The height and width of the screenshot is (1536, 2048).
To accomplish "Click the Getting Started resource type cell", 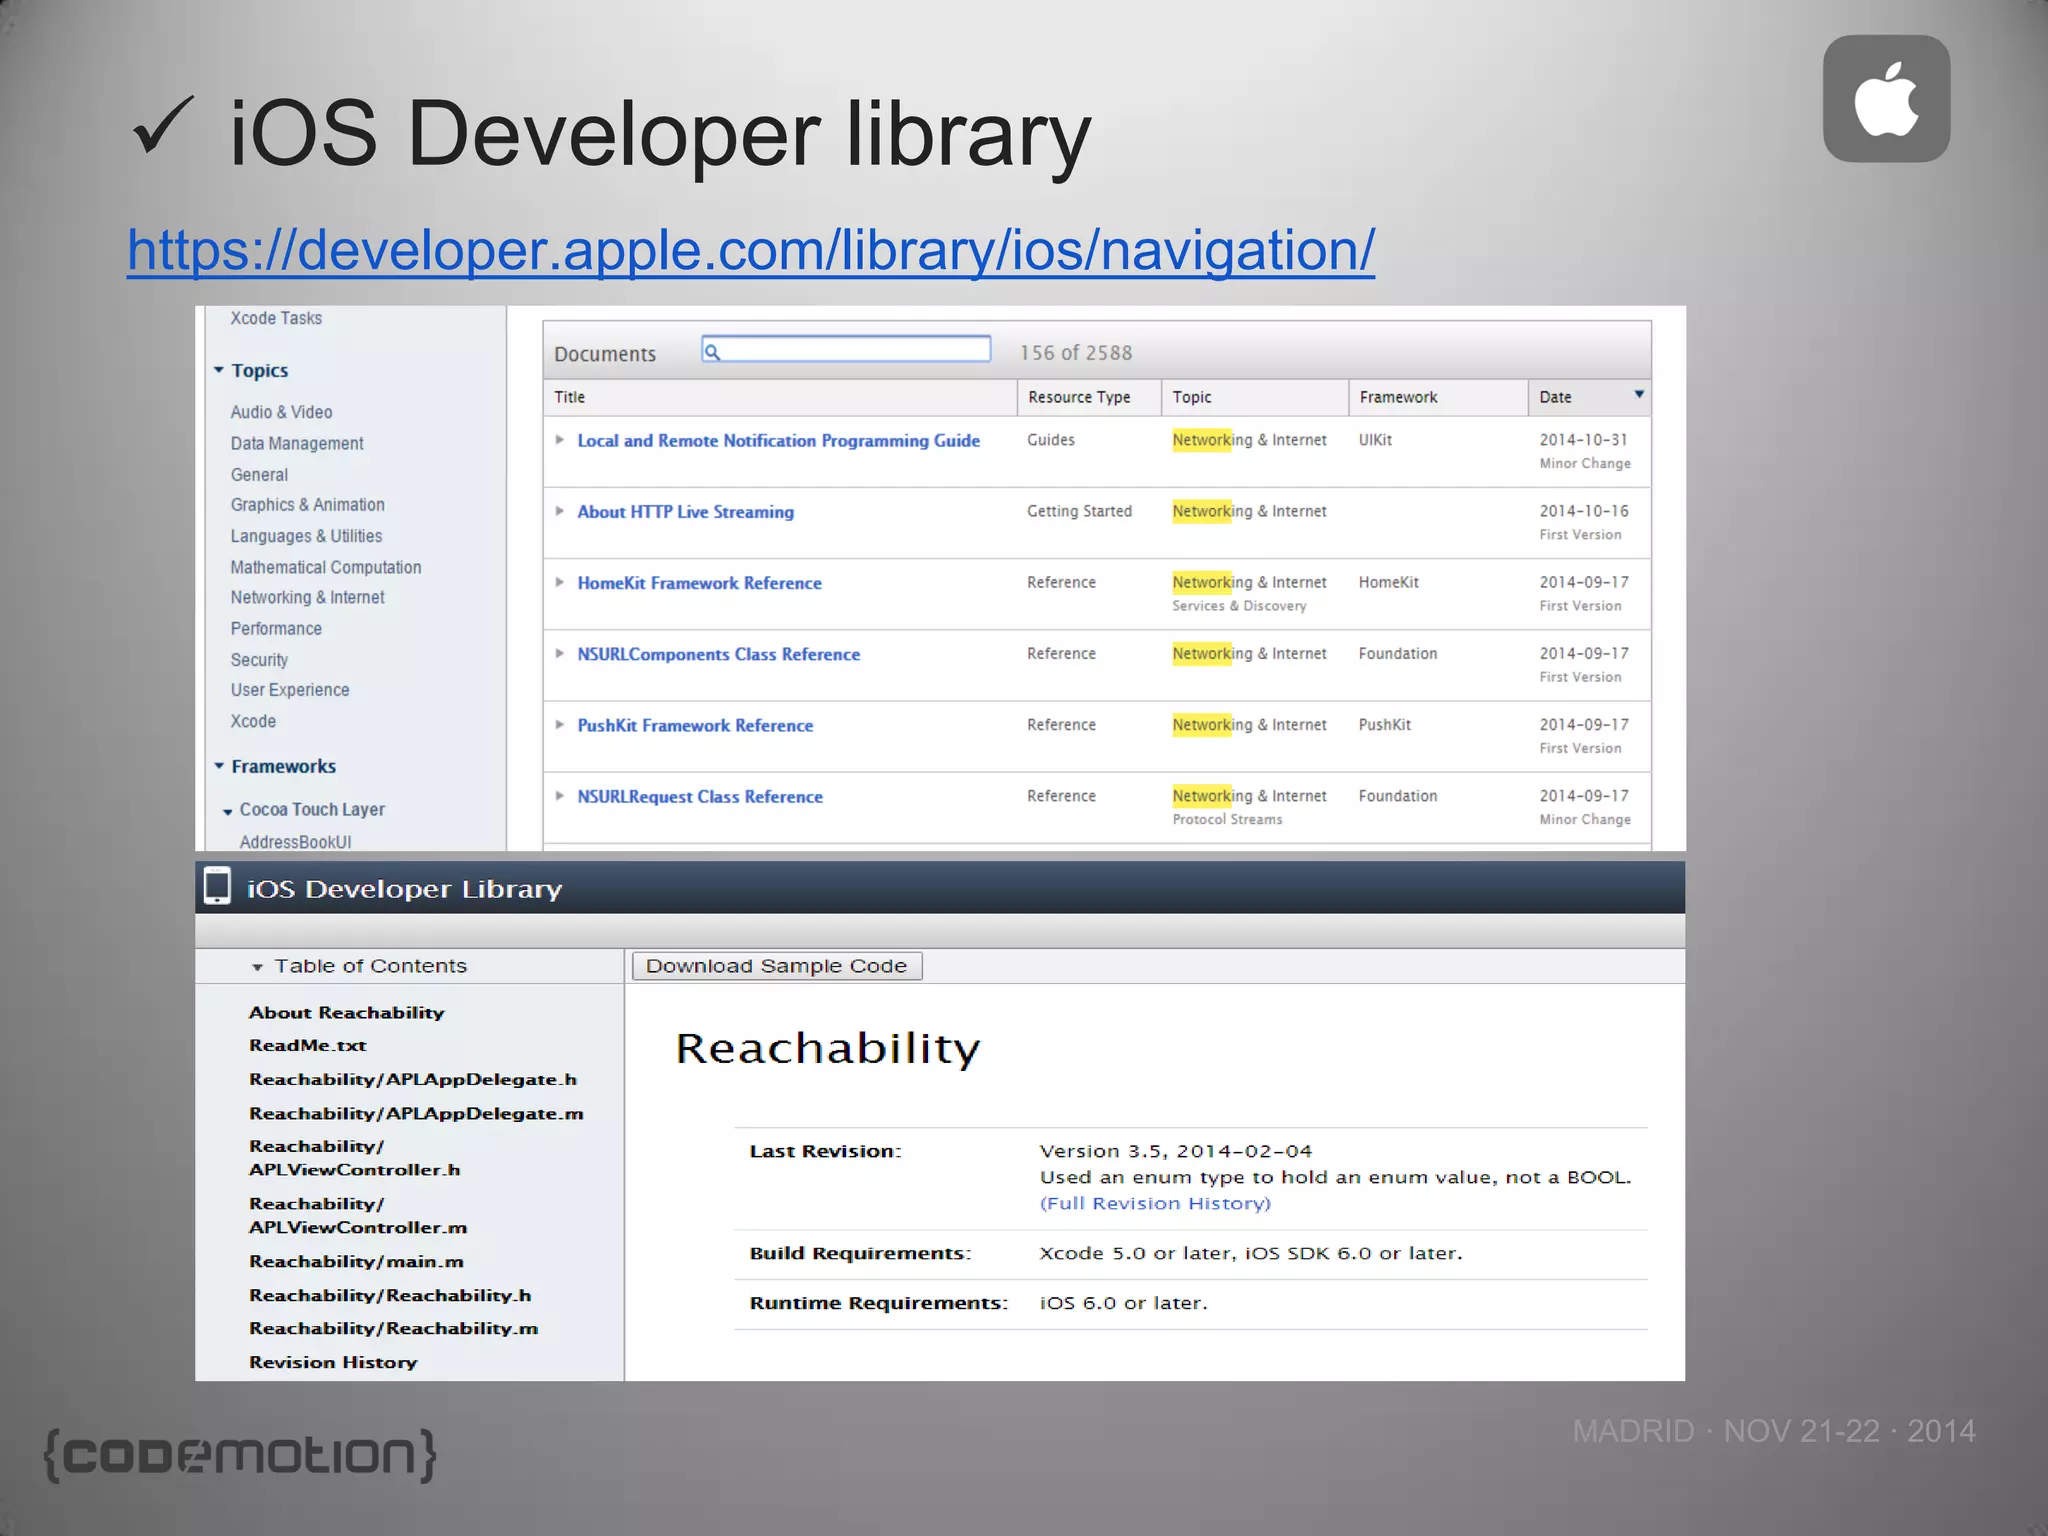I will pos(1079,511).
